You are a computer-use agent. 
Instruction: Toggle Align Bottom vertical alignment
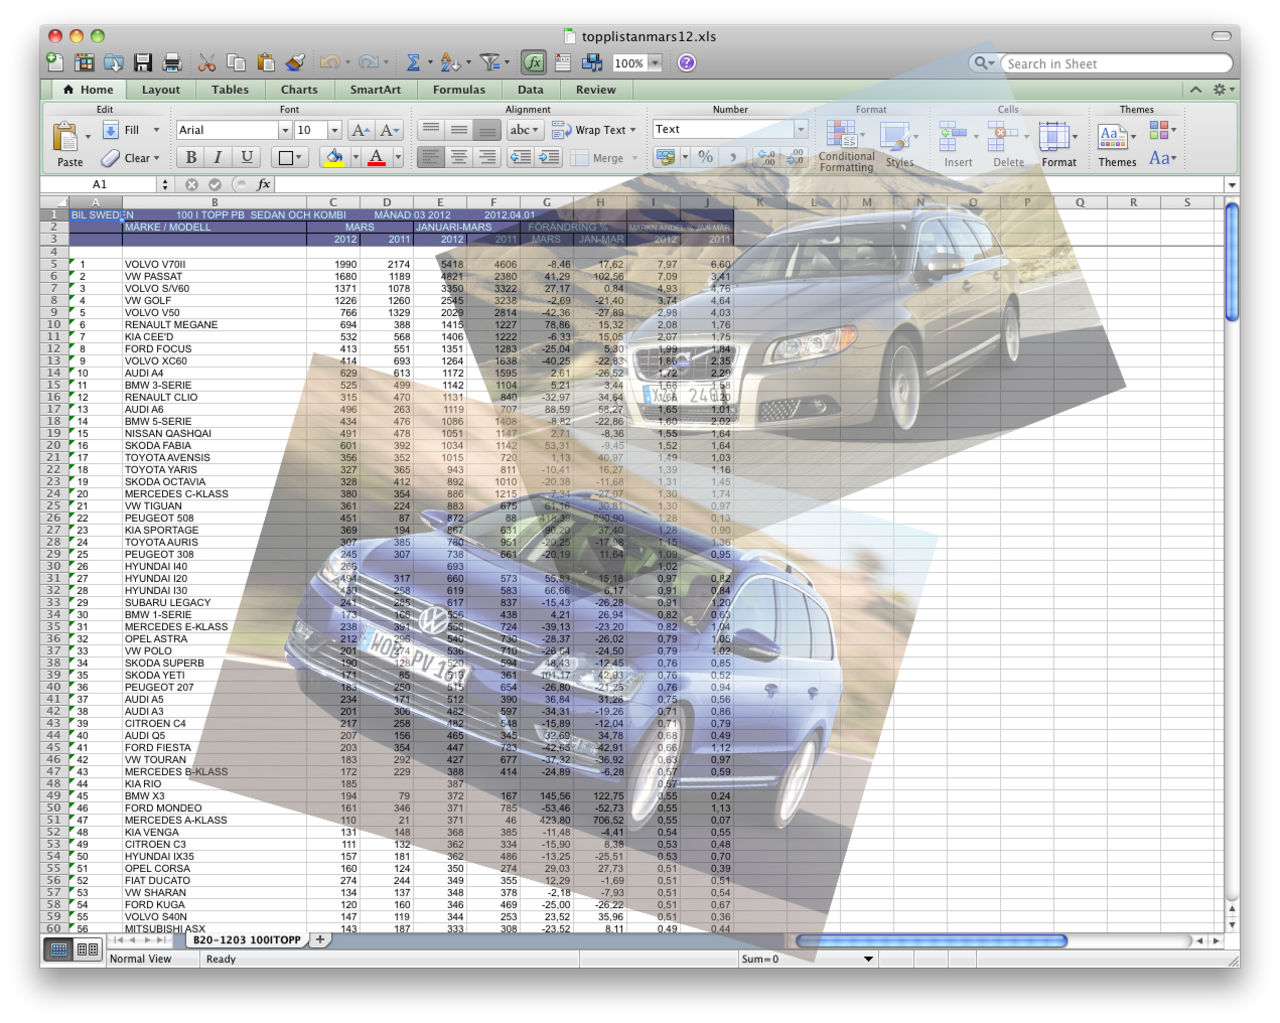[486, 130]
